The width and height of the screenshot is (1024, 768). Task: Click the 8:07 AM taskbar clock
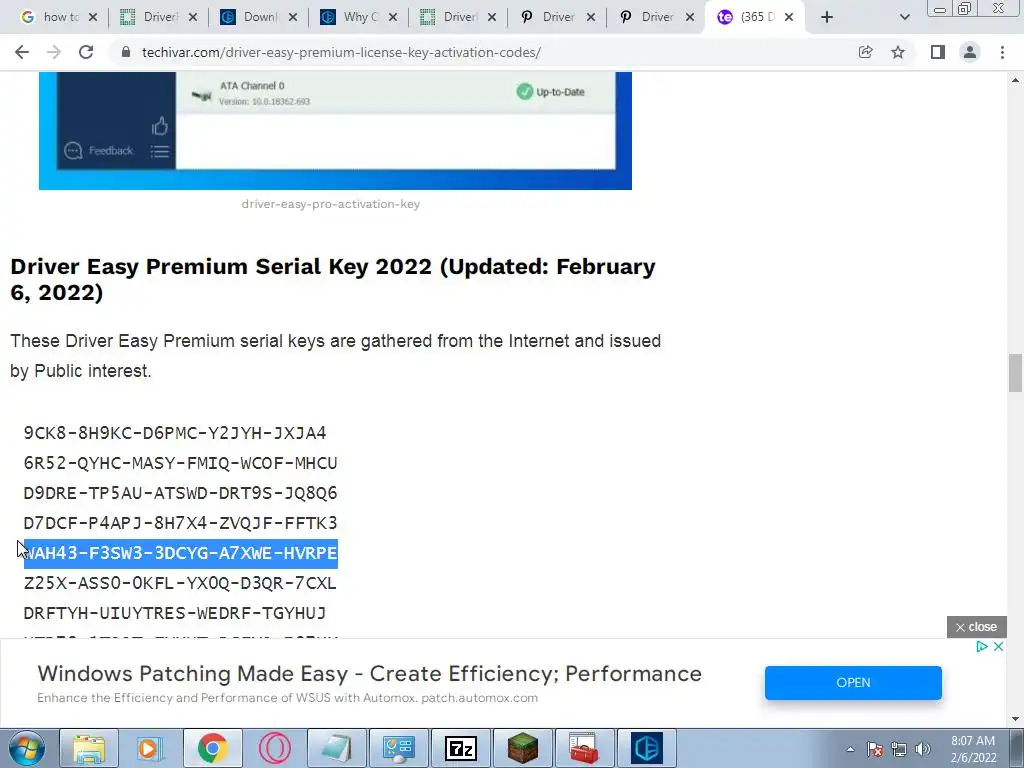pos(973,749)
